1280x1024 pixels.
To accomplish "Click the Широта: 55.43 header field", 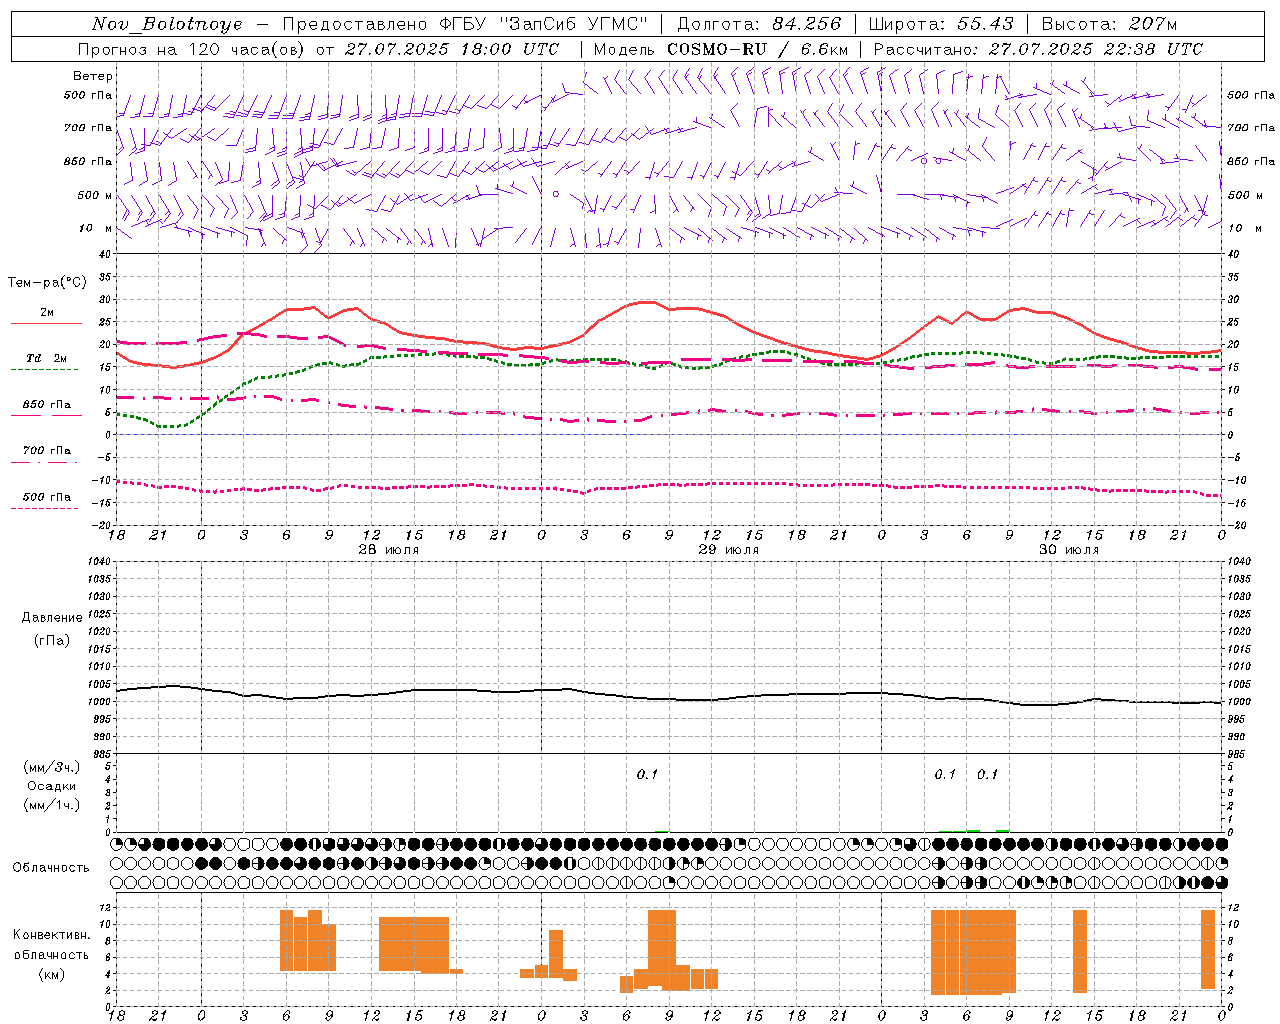I will 941,24.
